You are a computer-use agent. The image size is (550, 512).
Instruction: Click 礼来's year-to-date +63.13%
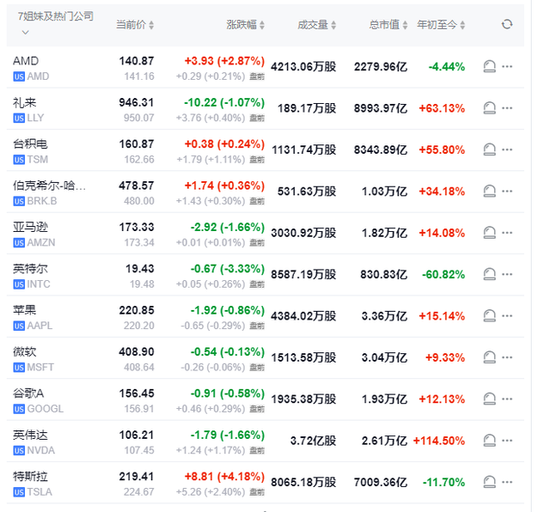point(442,108)
